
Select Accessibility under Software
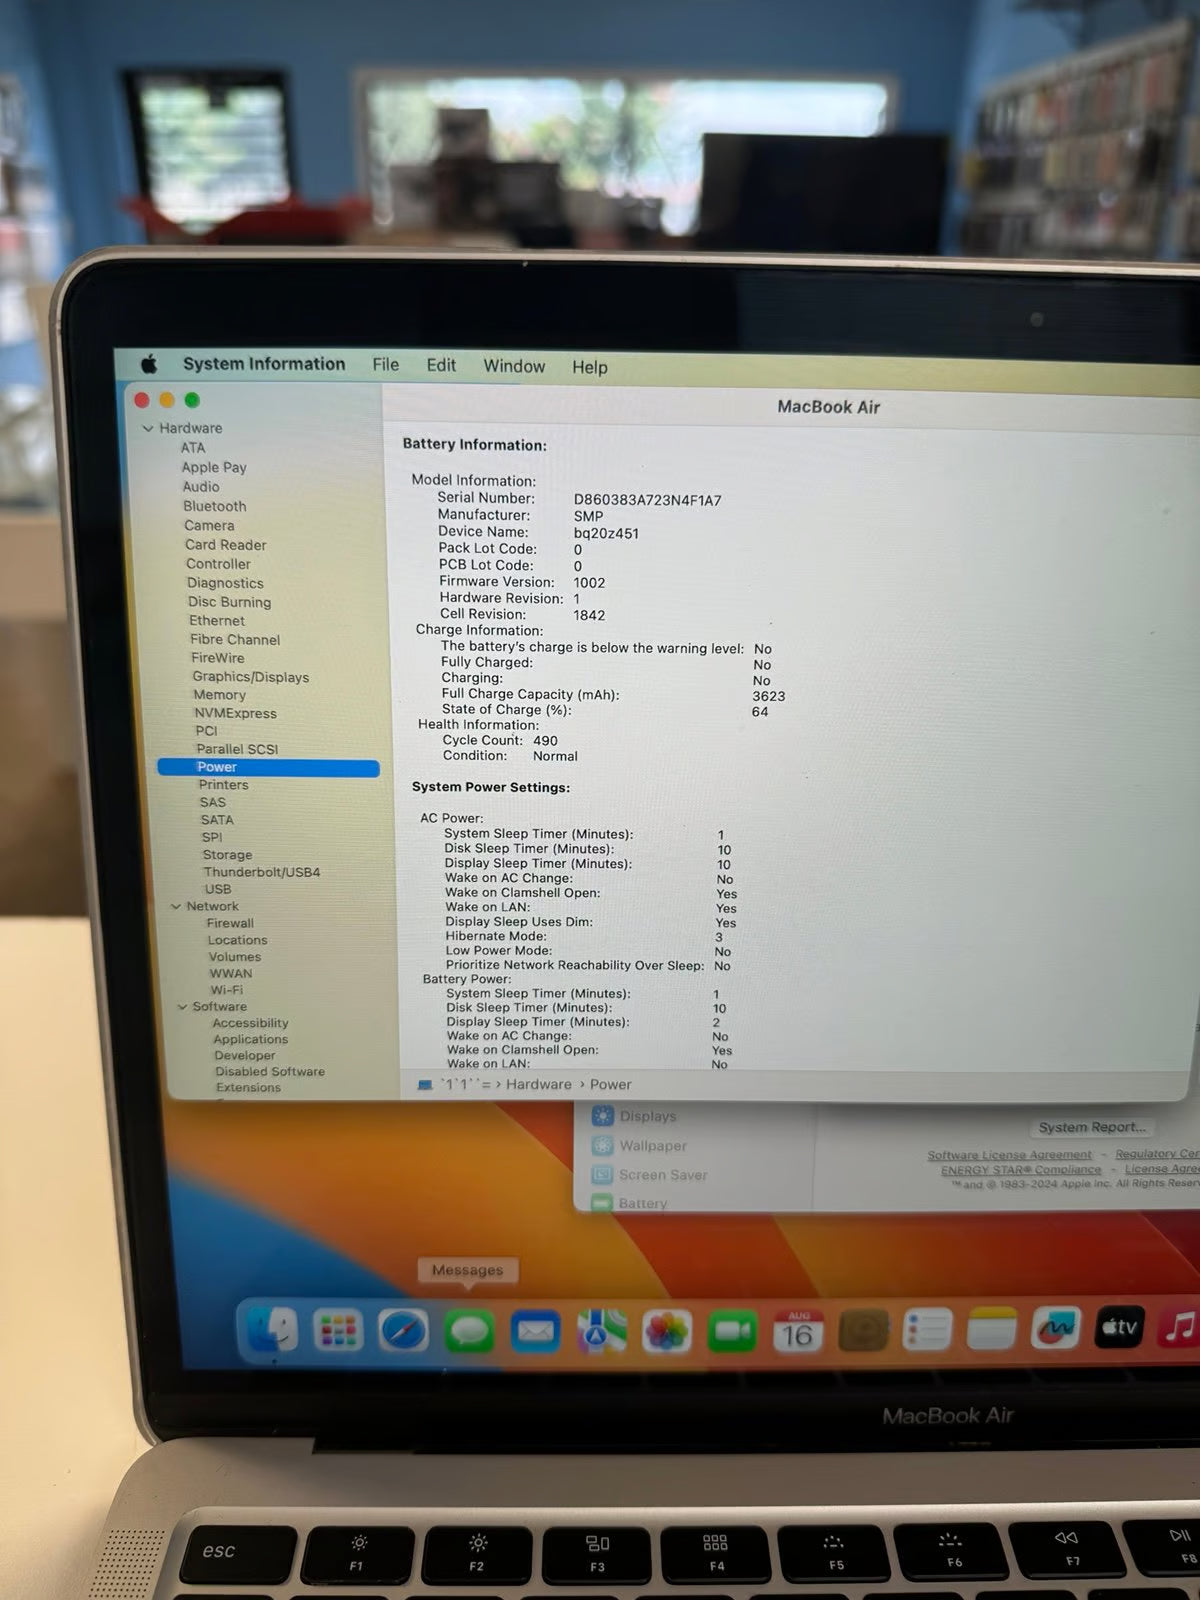pos(250,1023)
